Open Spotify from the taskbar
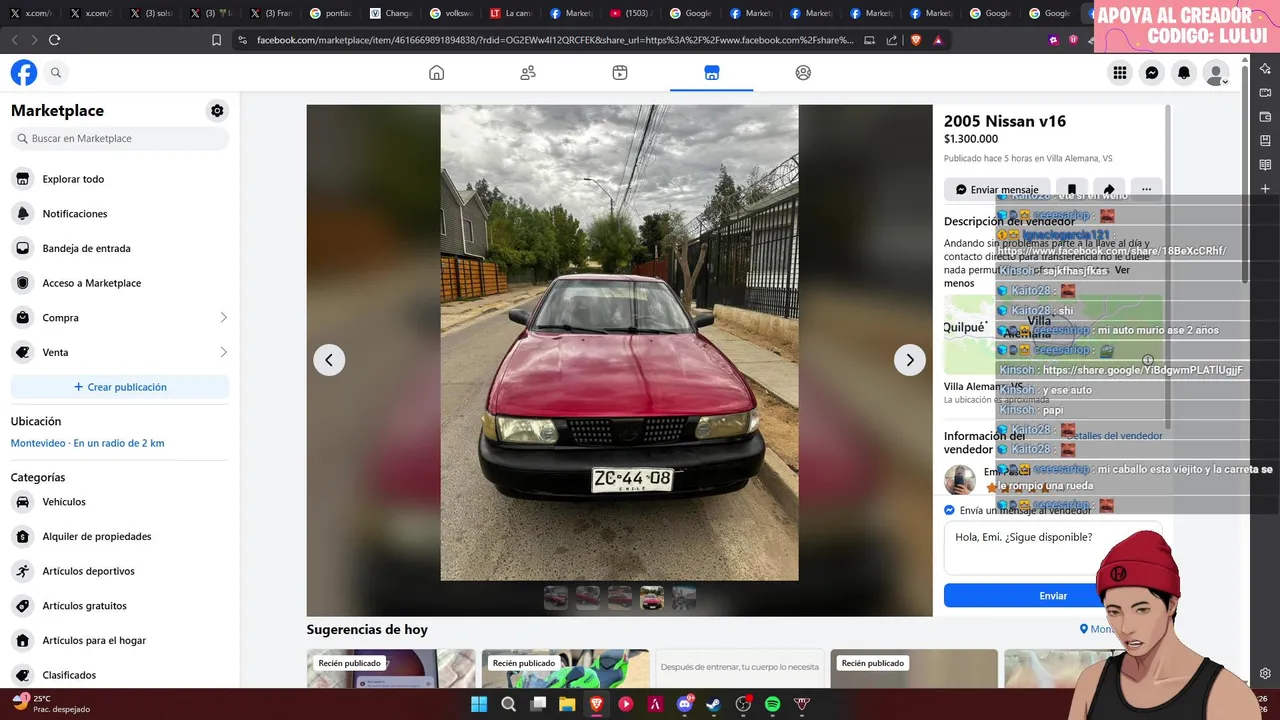The width and height of the screenshot is (1280, 720). coord(772,704)
